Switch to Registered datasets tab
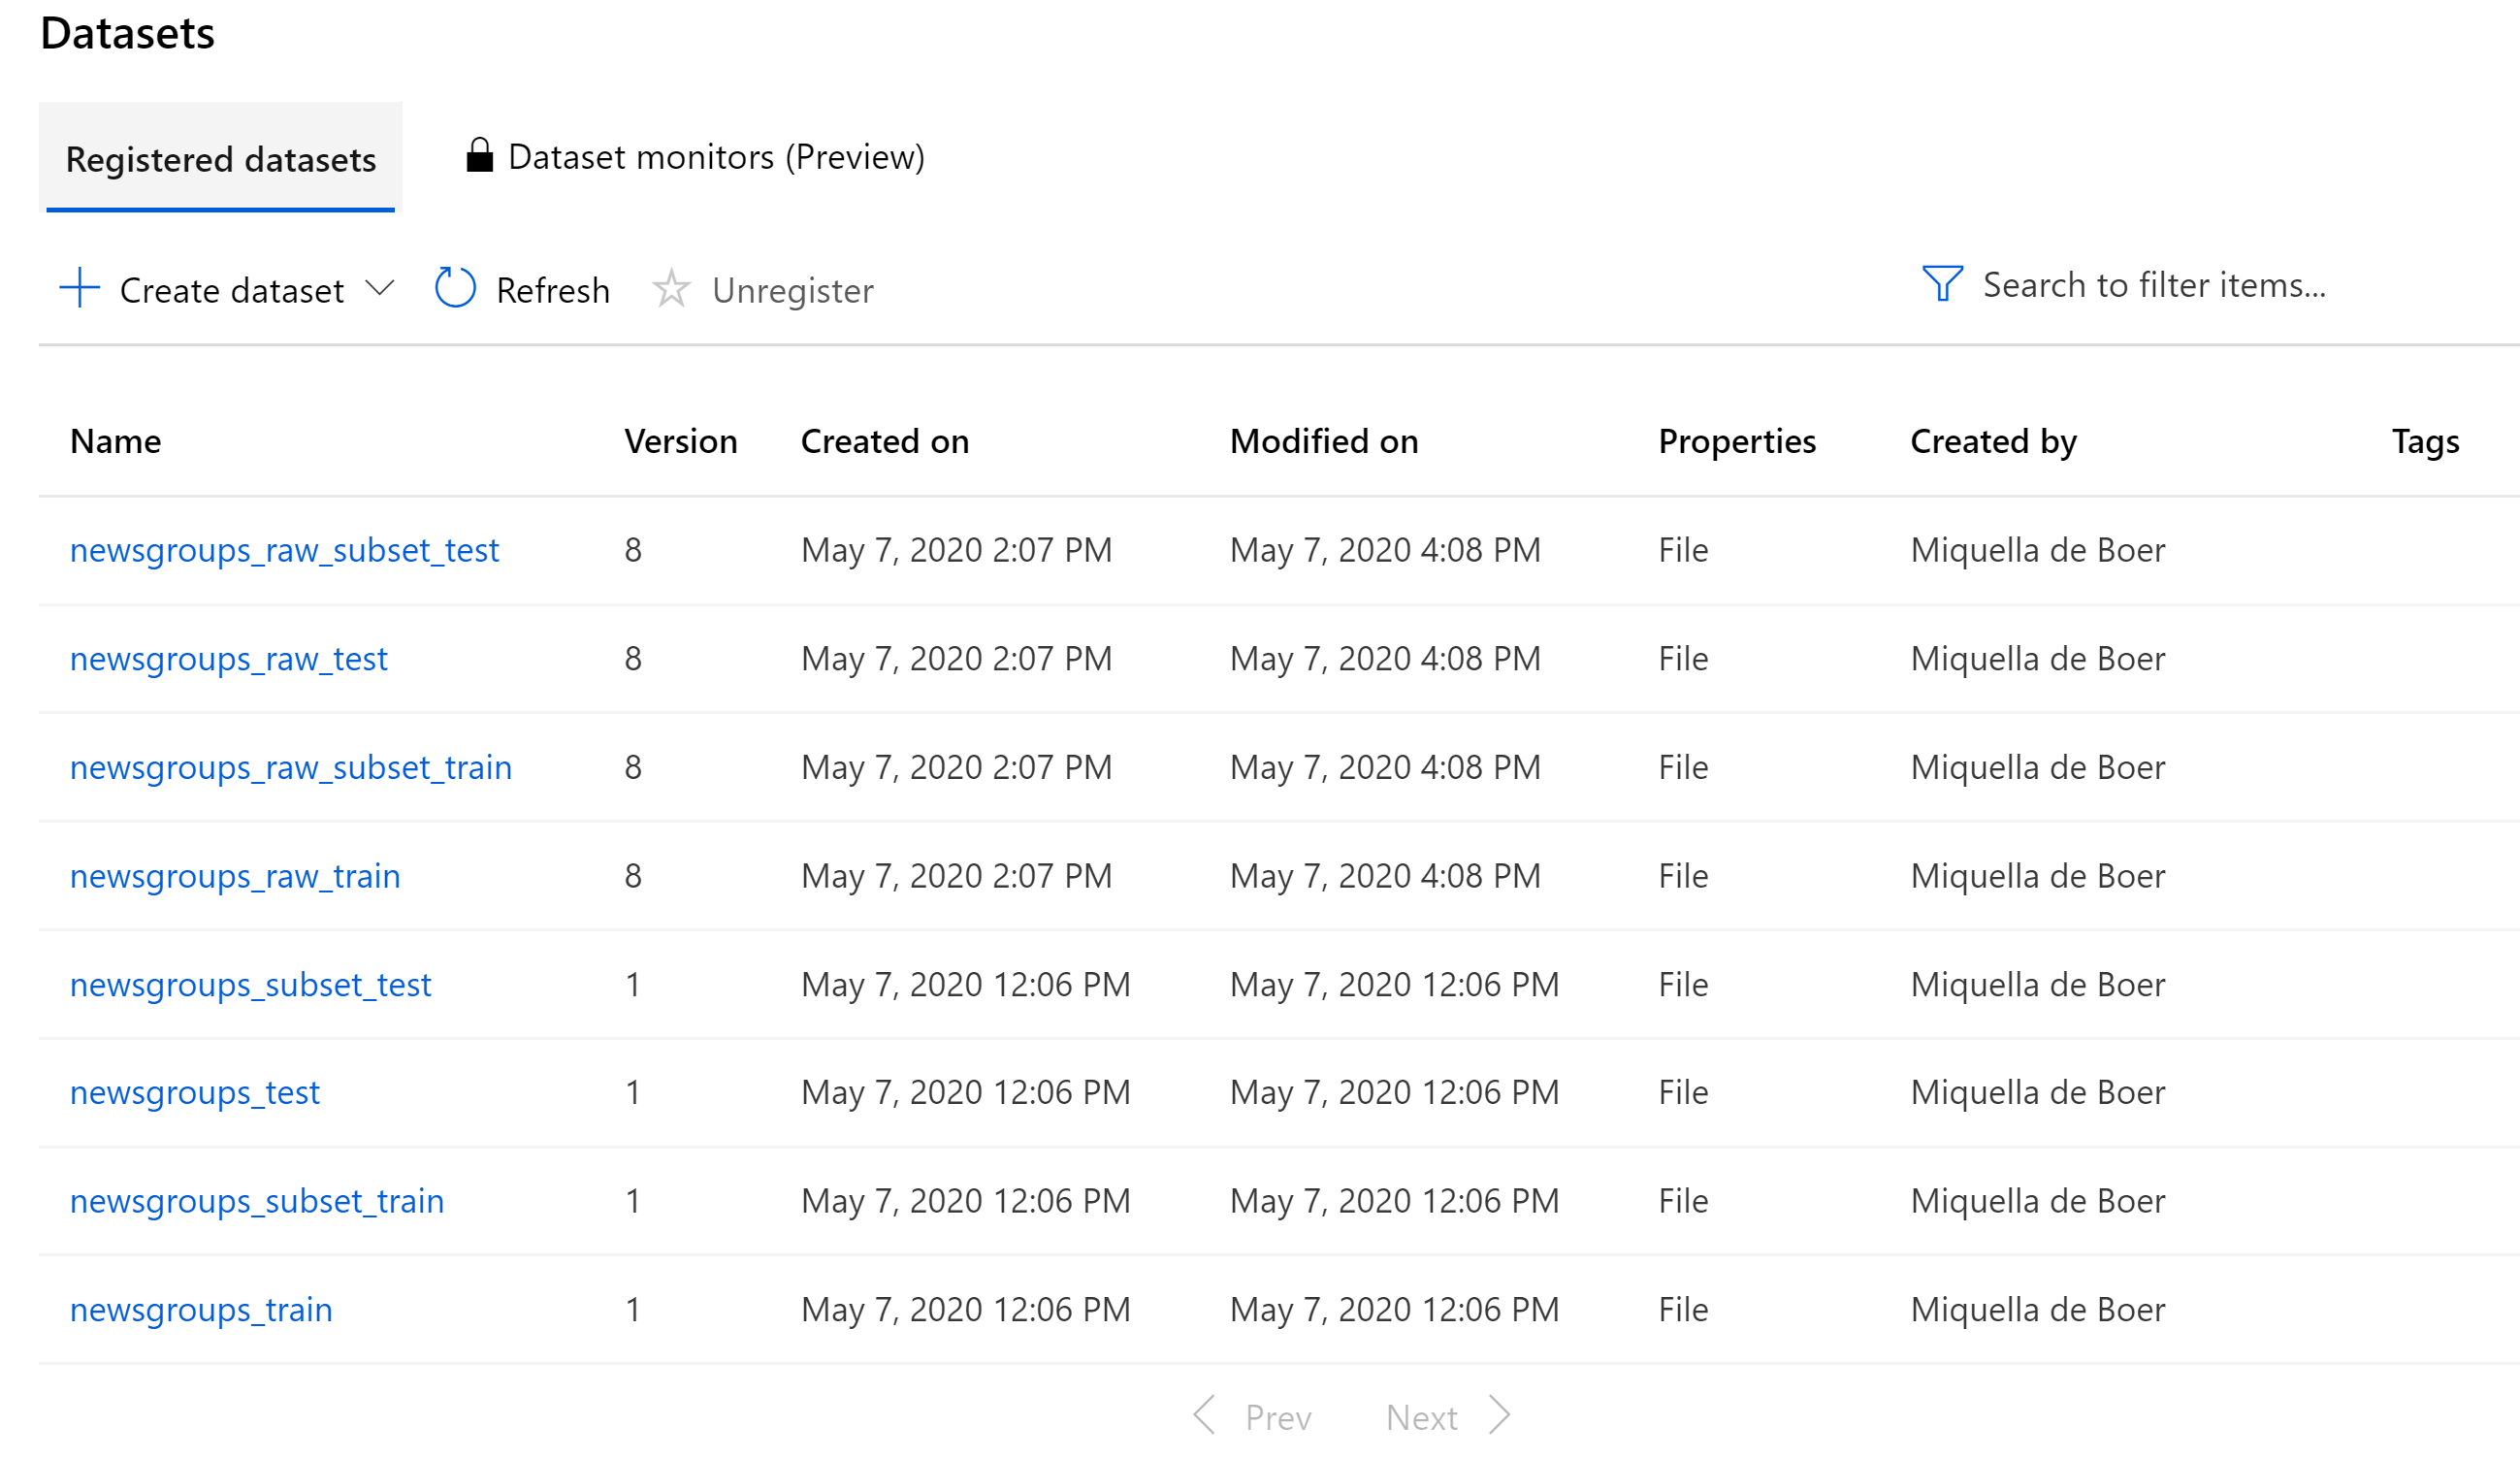Screen dimensions: 2520x1459 [x=220, y=158]
